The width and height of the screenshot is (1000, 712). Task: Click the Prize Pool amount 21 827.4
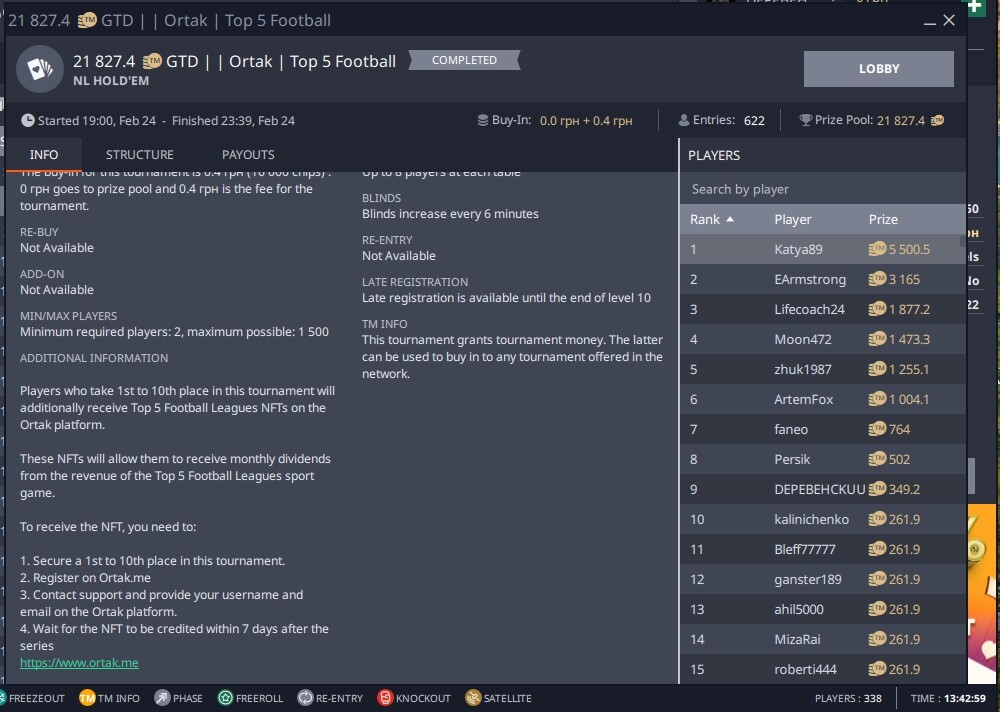901,121
